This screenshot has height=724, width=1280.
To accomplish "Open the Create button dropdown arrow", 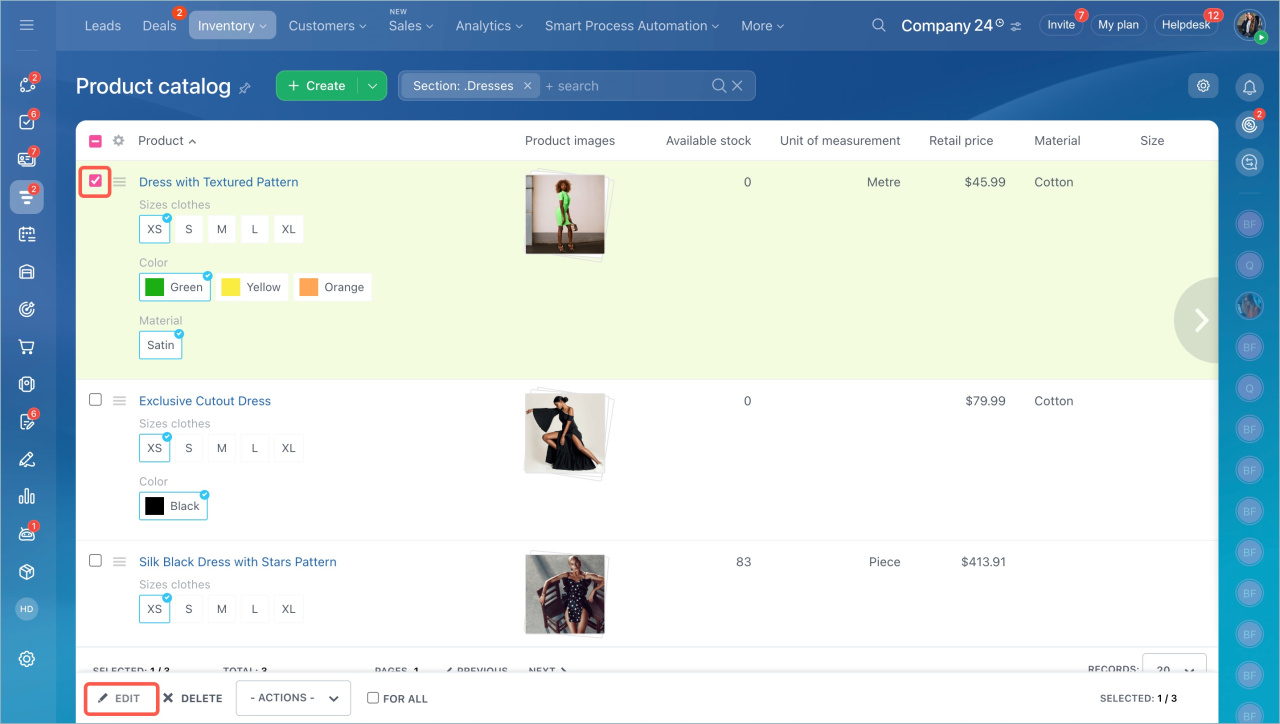I will pos(372,86).
